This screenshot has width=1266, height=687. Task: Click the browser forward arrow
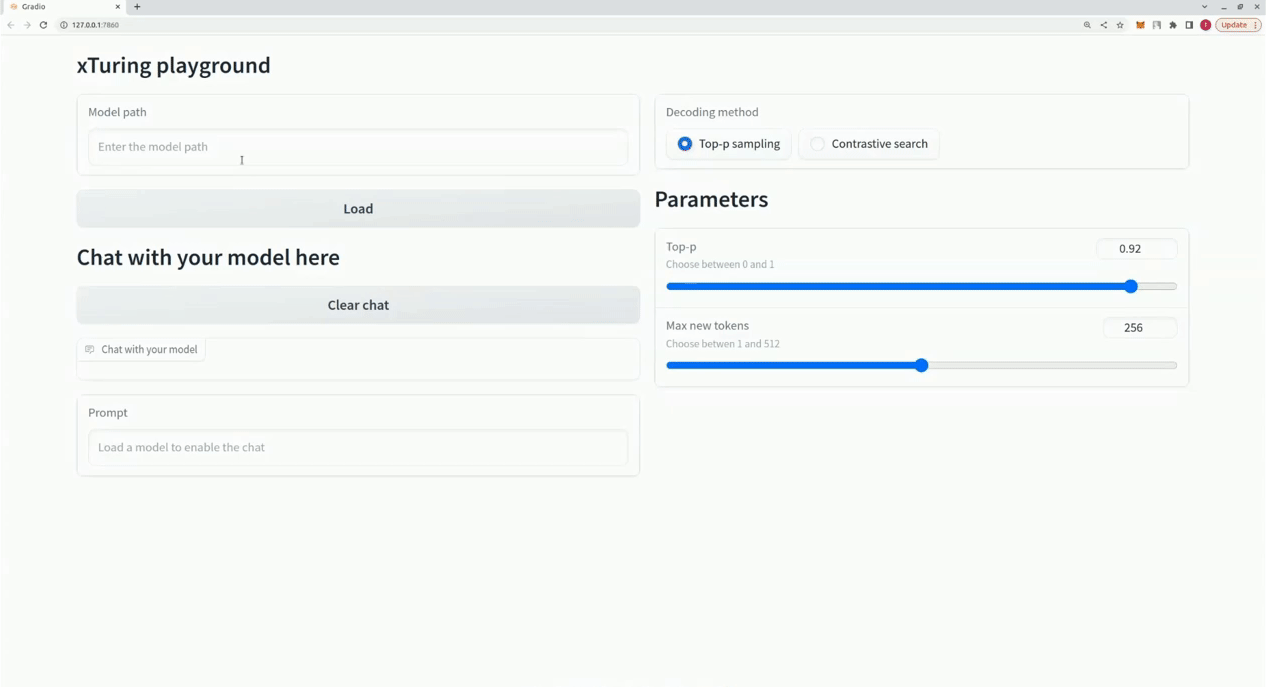[x=27, y=25]
